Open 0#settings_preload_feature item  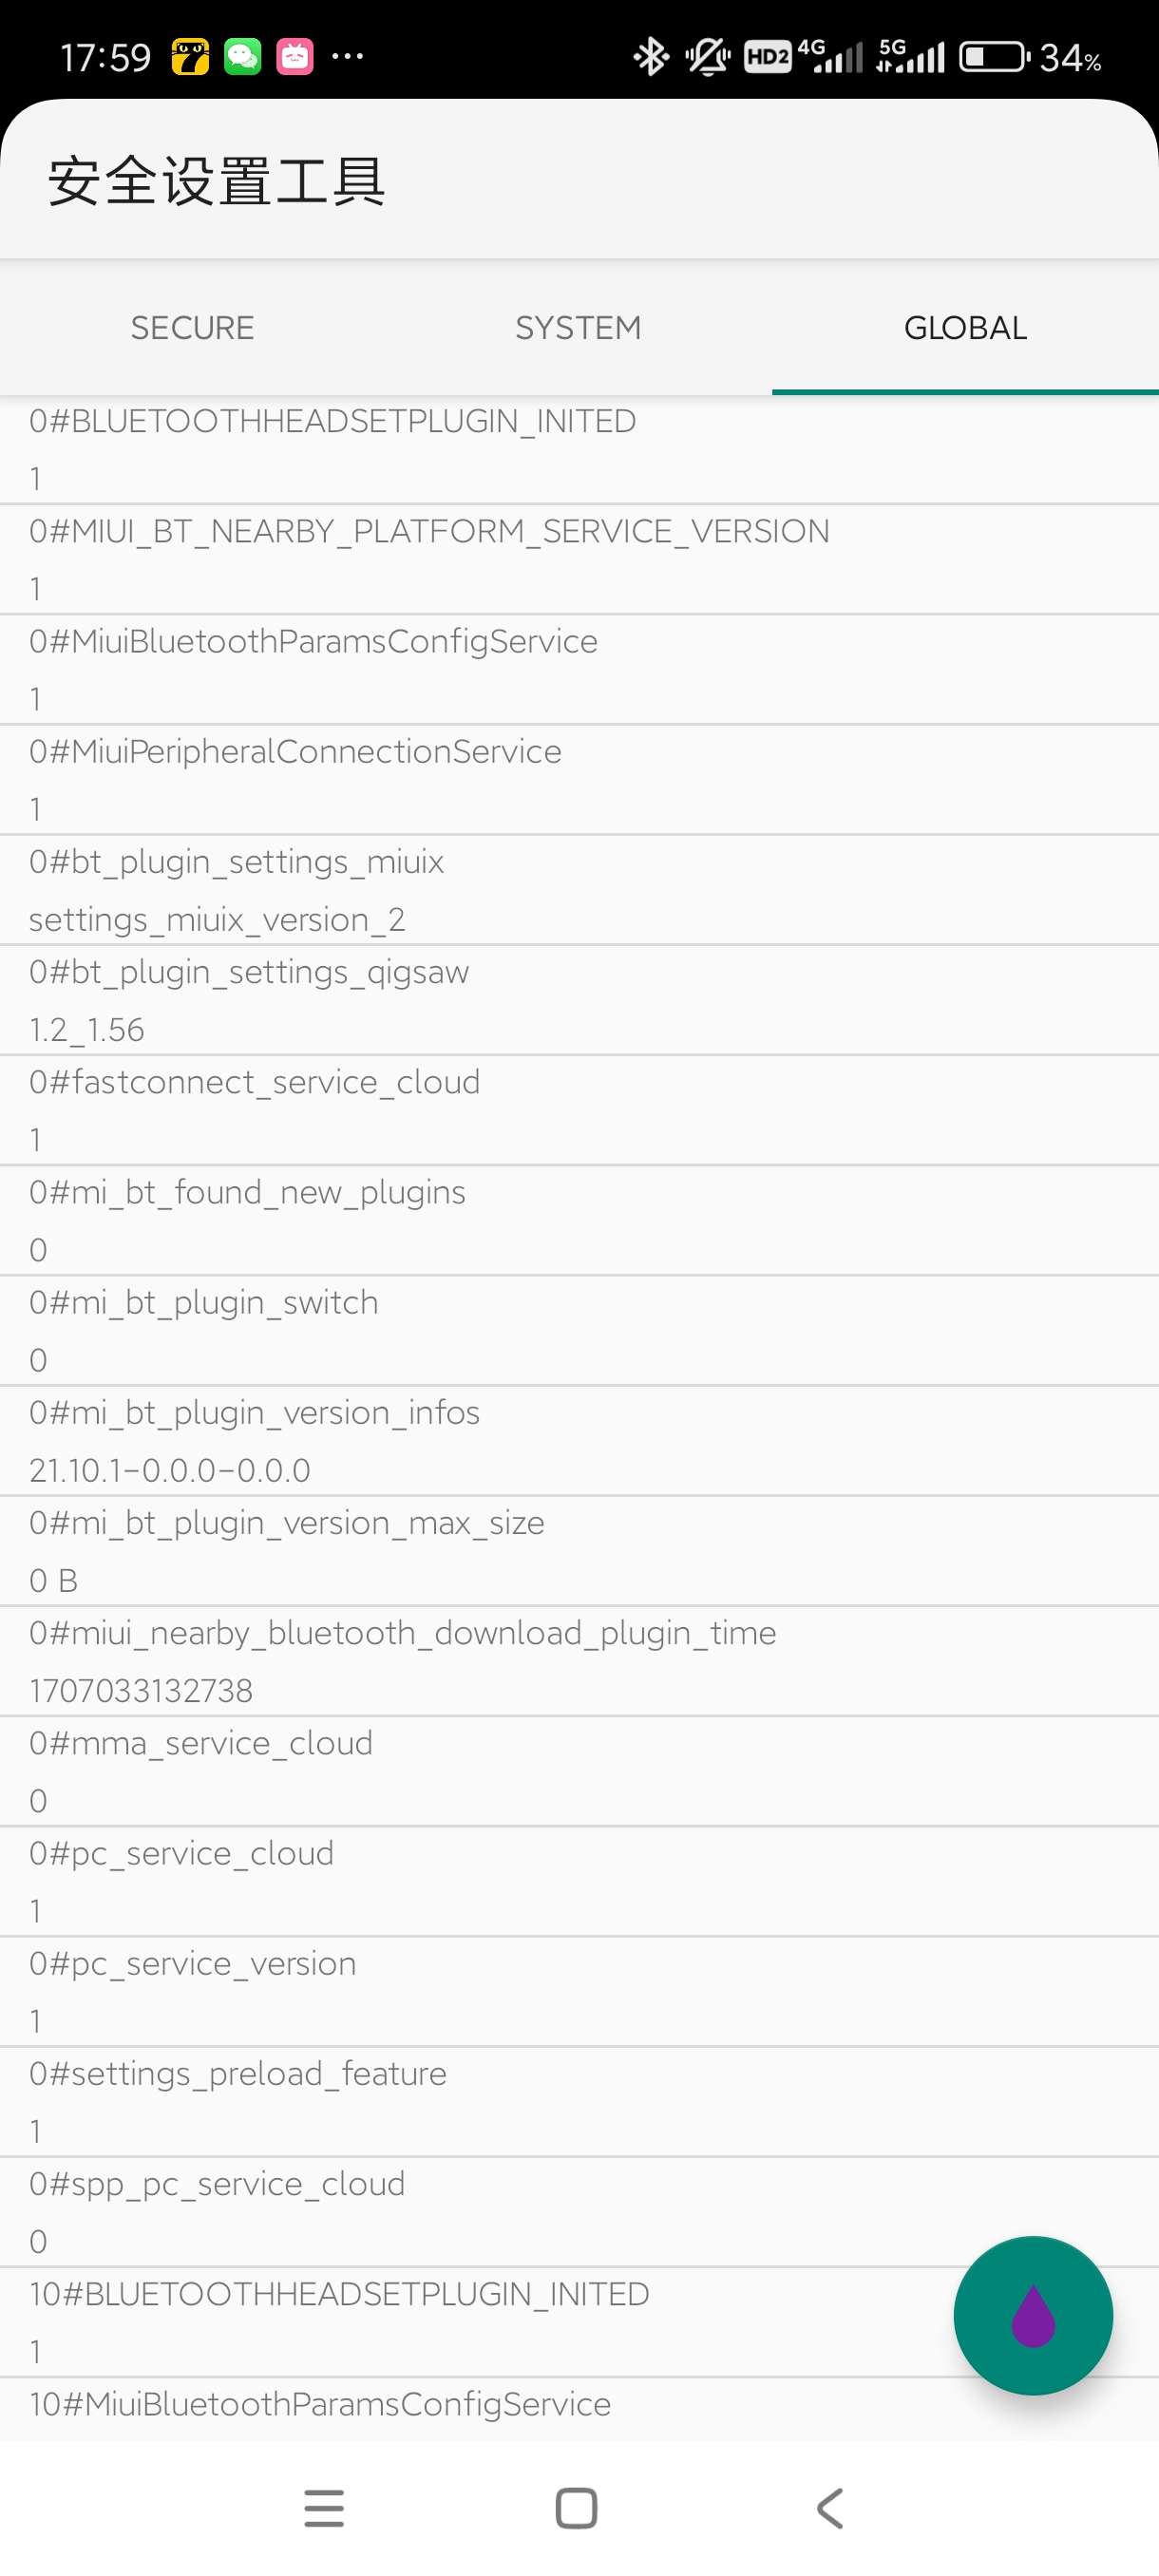point(579,2102)
